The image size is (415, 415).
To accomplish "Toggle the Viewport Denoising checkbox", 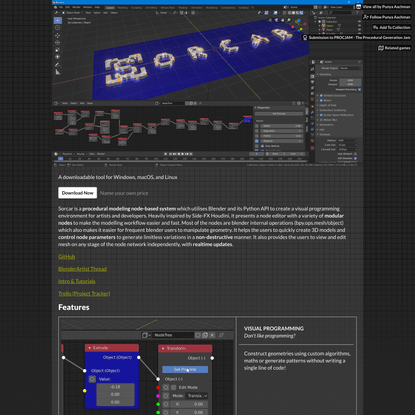I will [359, 90].
